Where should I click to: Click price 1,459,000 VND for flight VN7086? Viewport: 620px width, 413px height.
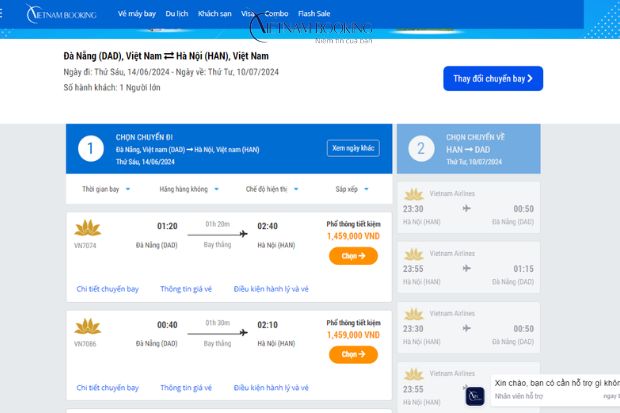[353, 335]
